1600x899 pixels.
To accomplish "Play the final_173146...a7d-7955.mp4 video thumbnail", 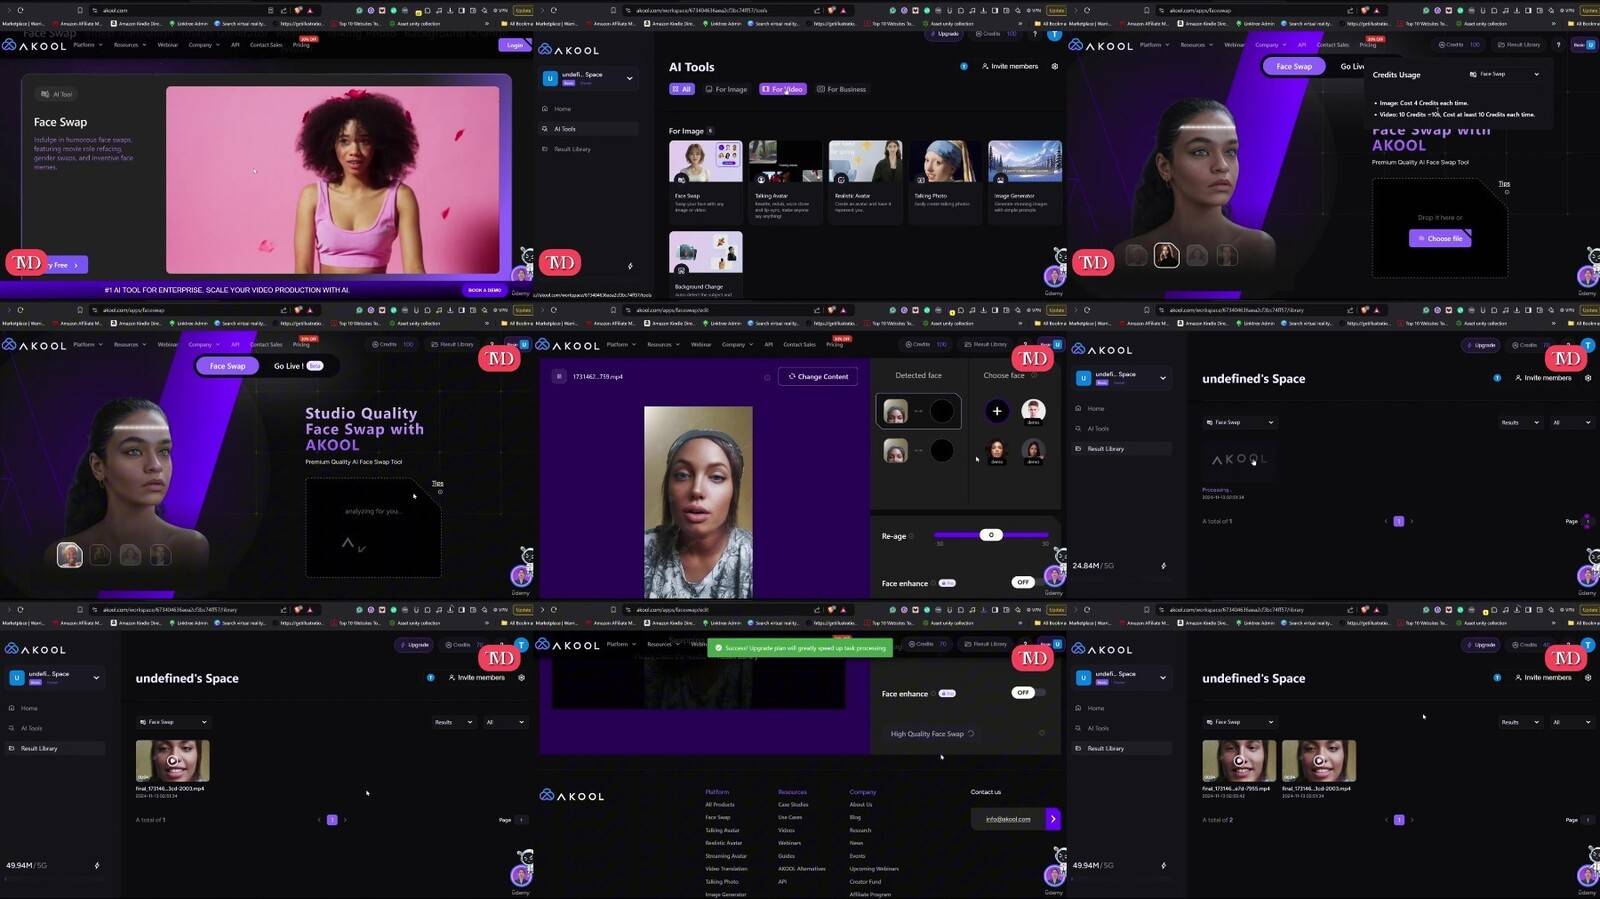I will pyautogui.click(x=1239, y=761).
